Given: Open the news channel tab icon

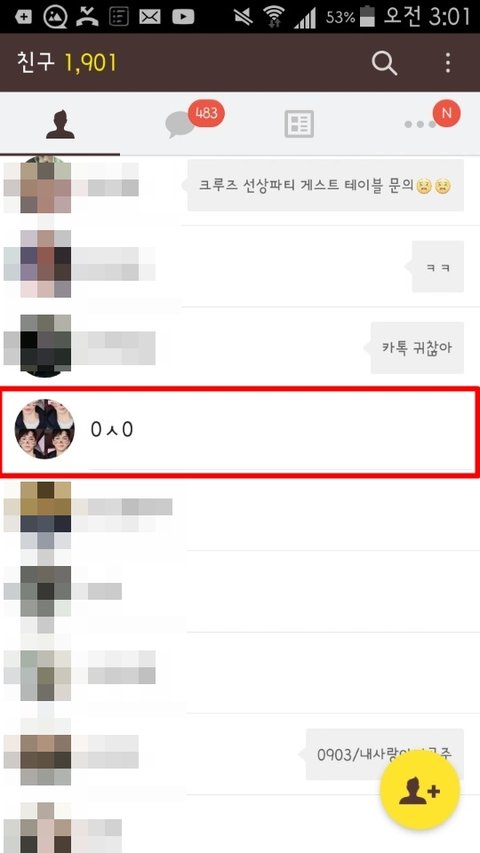Looking at the screenshot, I should click(x=299, y=124).
